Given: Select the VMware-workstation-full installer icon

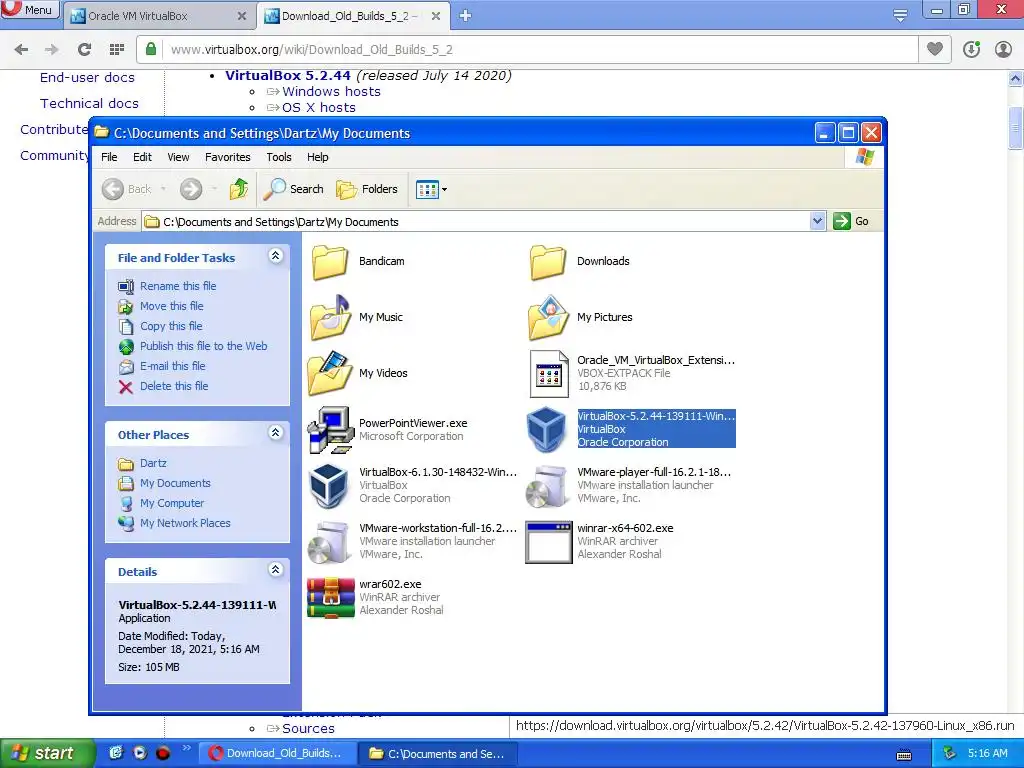Looking at the screenshot, I should (329, 541).
